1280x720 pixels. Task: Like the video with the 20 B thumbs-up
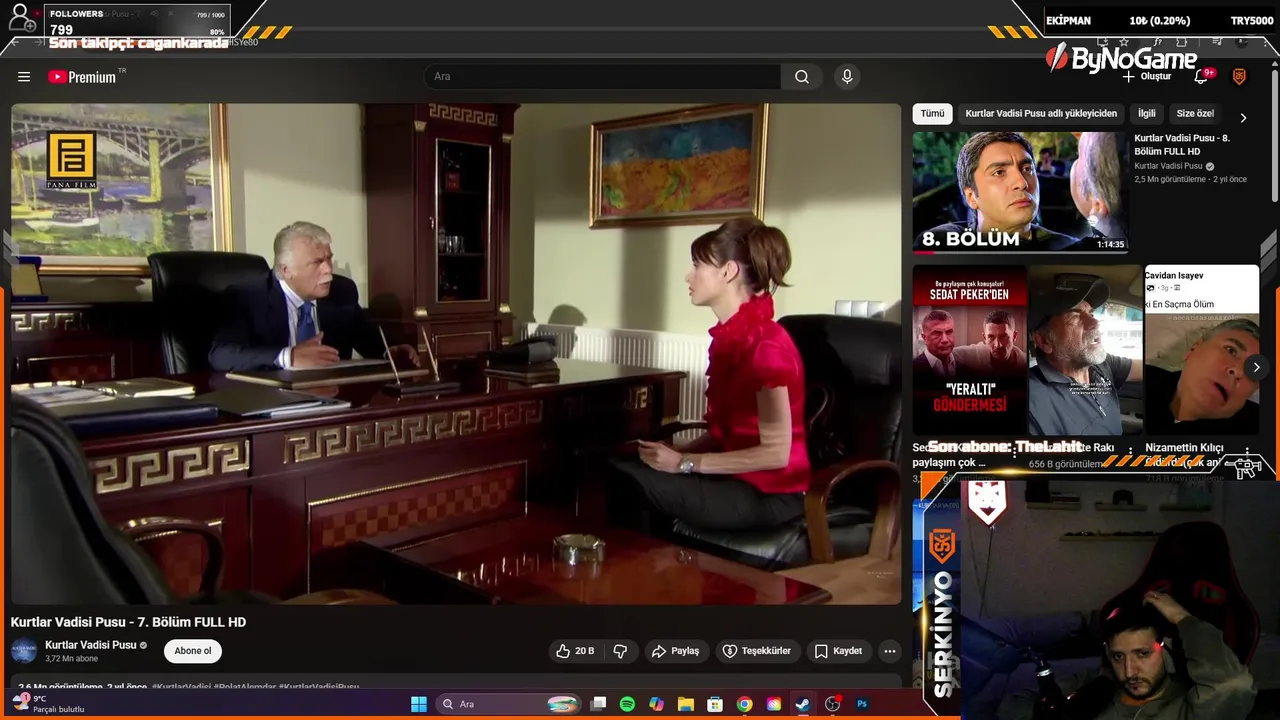pyautogui.click(x=575, y=651)
